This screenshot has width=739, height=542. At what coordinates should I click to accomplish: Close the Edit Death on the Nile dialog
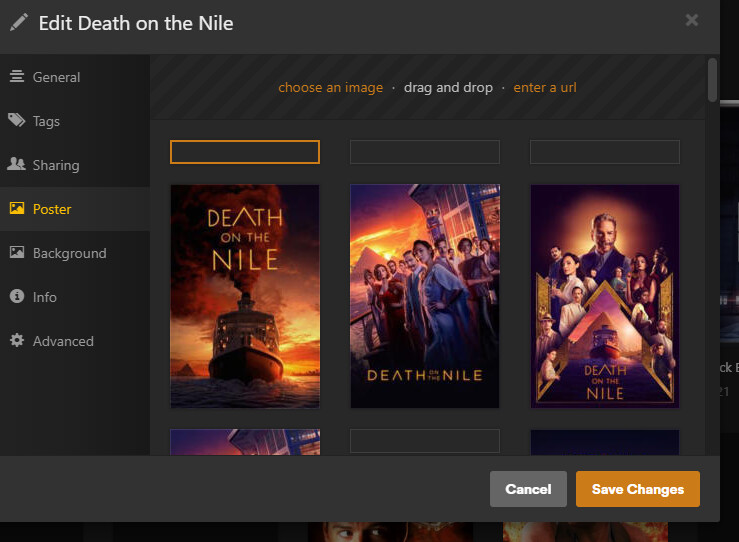pyautogui.click(x=691, y=20)
